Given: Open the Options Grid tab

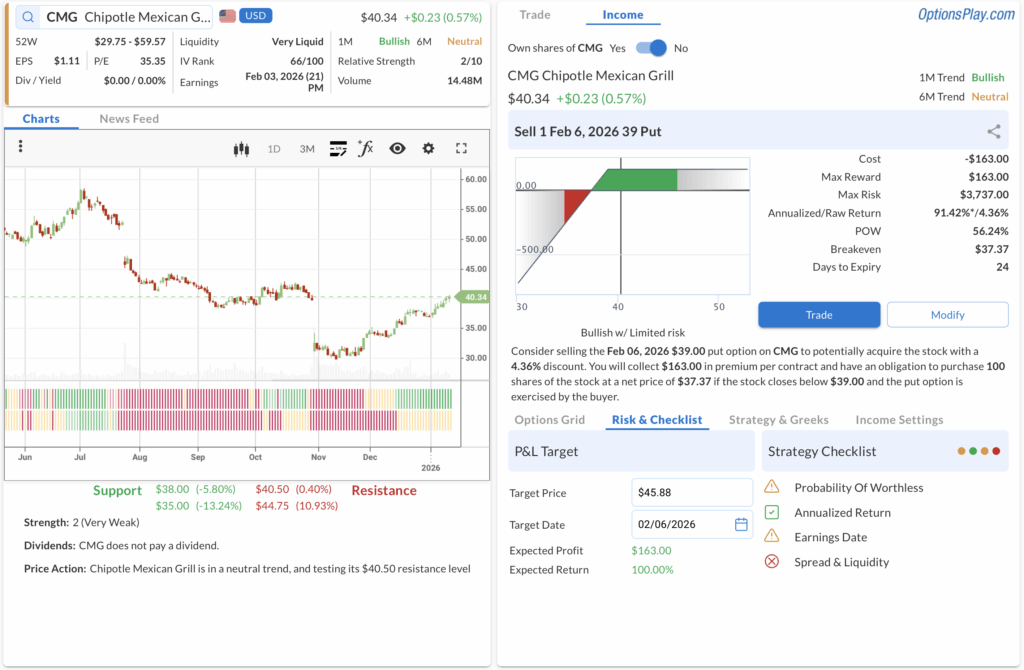Looking at the screenshot, I should point(549,420).
